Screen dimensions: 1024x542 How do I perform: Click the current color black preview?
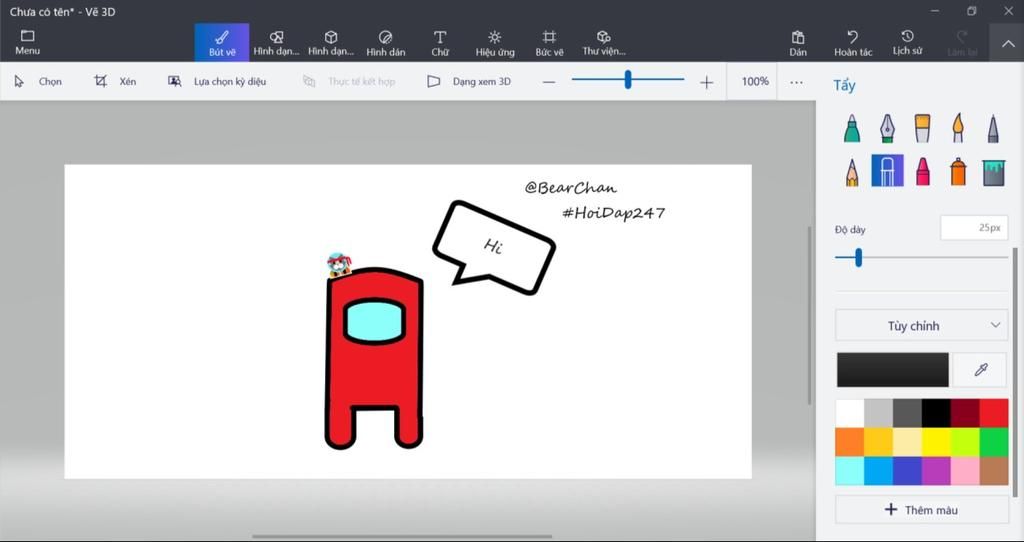pyautogui.click(x=893, y=370)
